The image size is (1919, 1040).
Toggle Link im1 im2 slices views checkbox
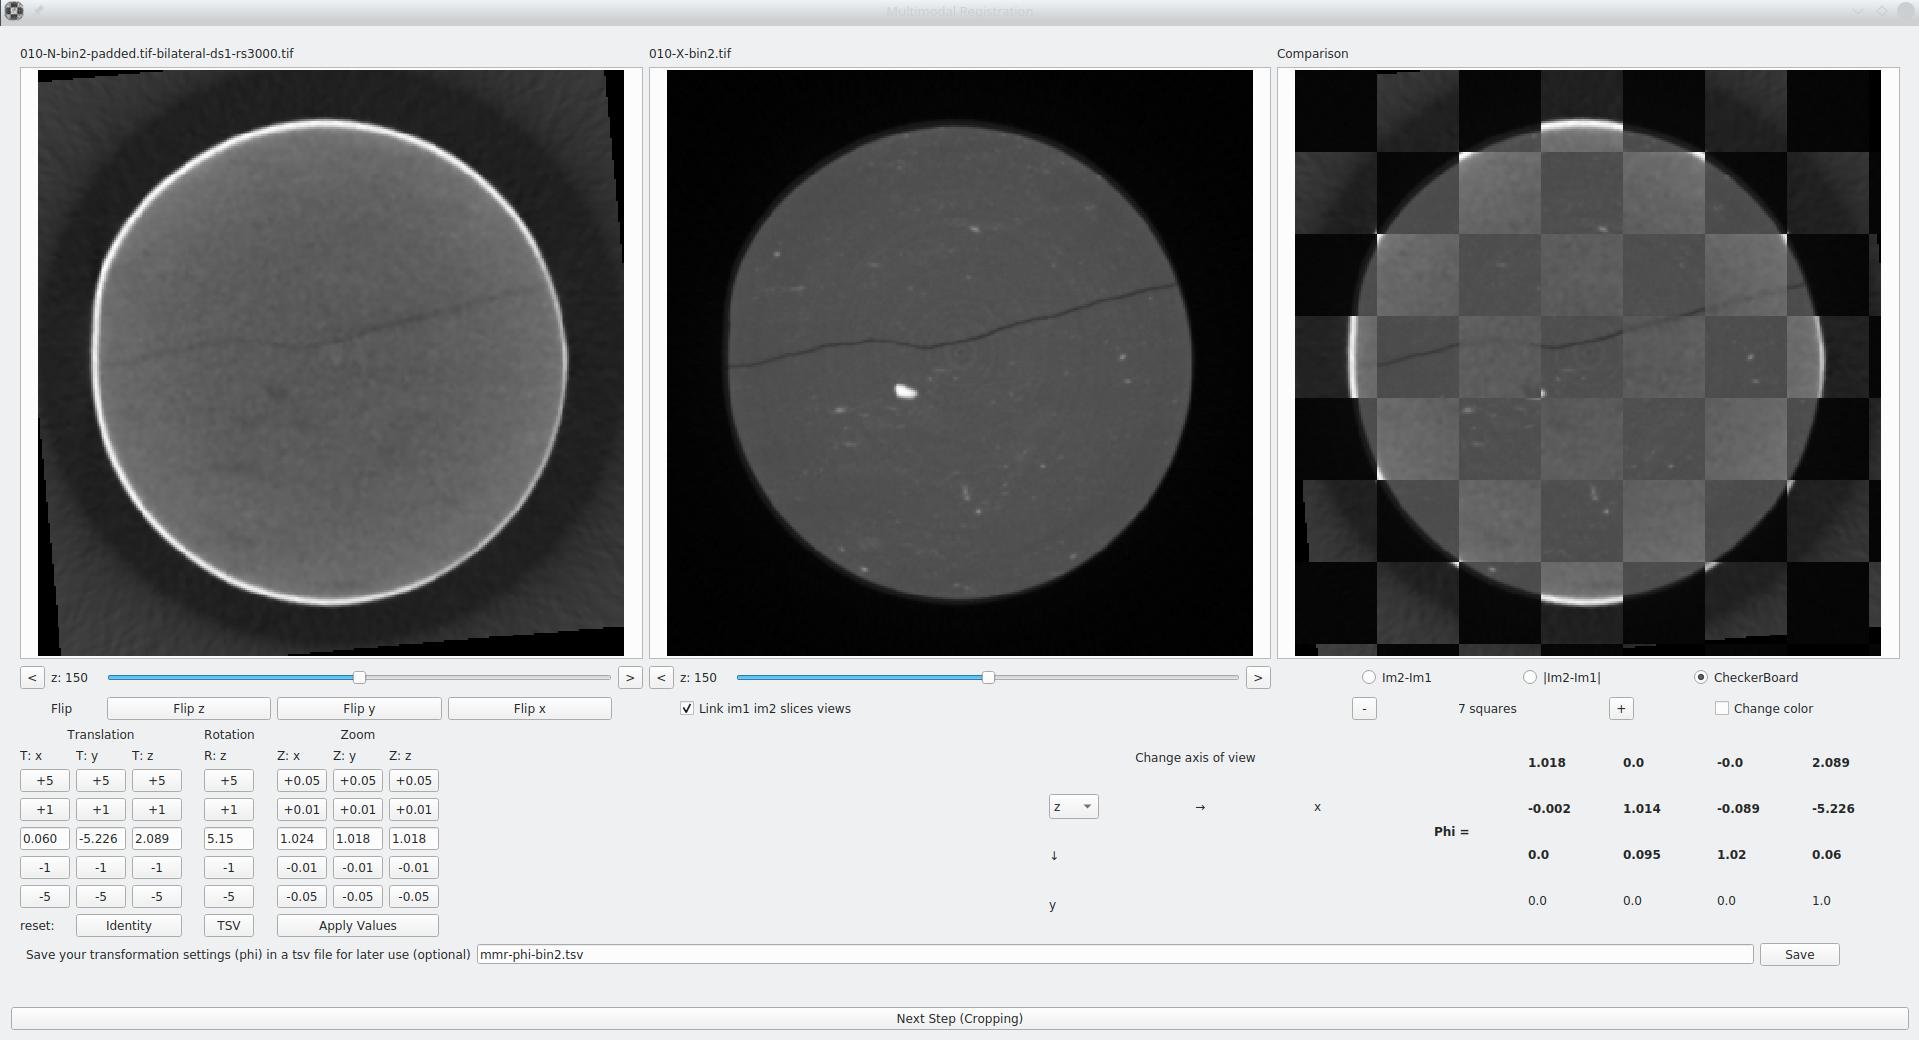coord(687,709)
